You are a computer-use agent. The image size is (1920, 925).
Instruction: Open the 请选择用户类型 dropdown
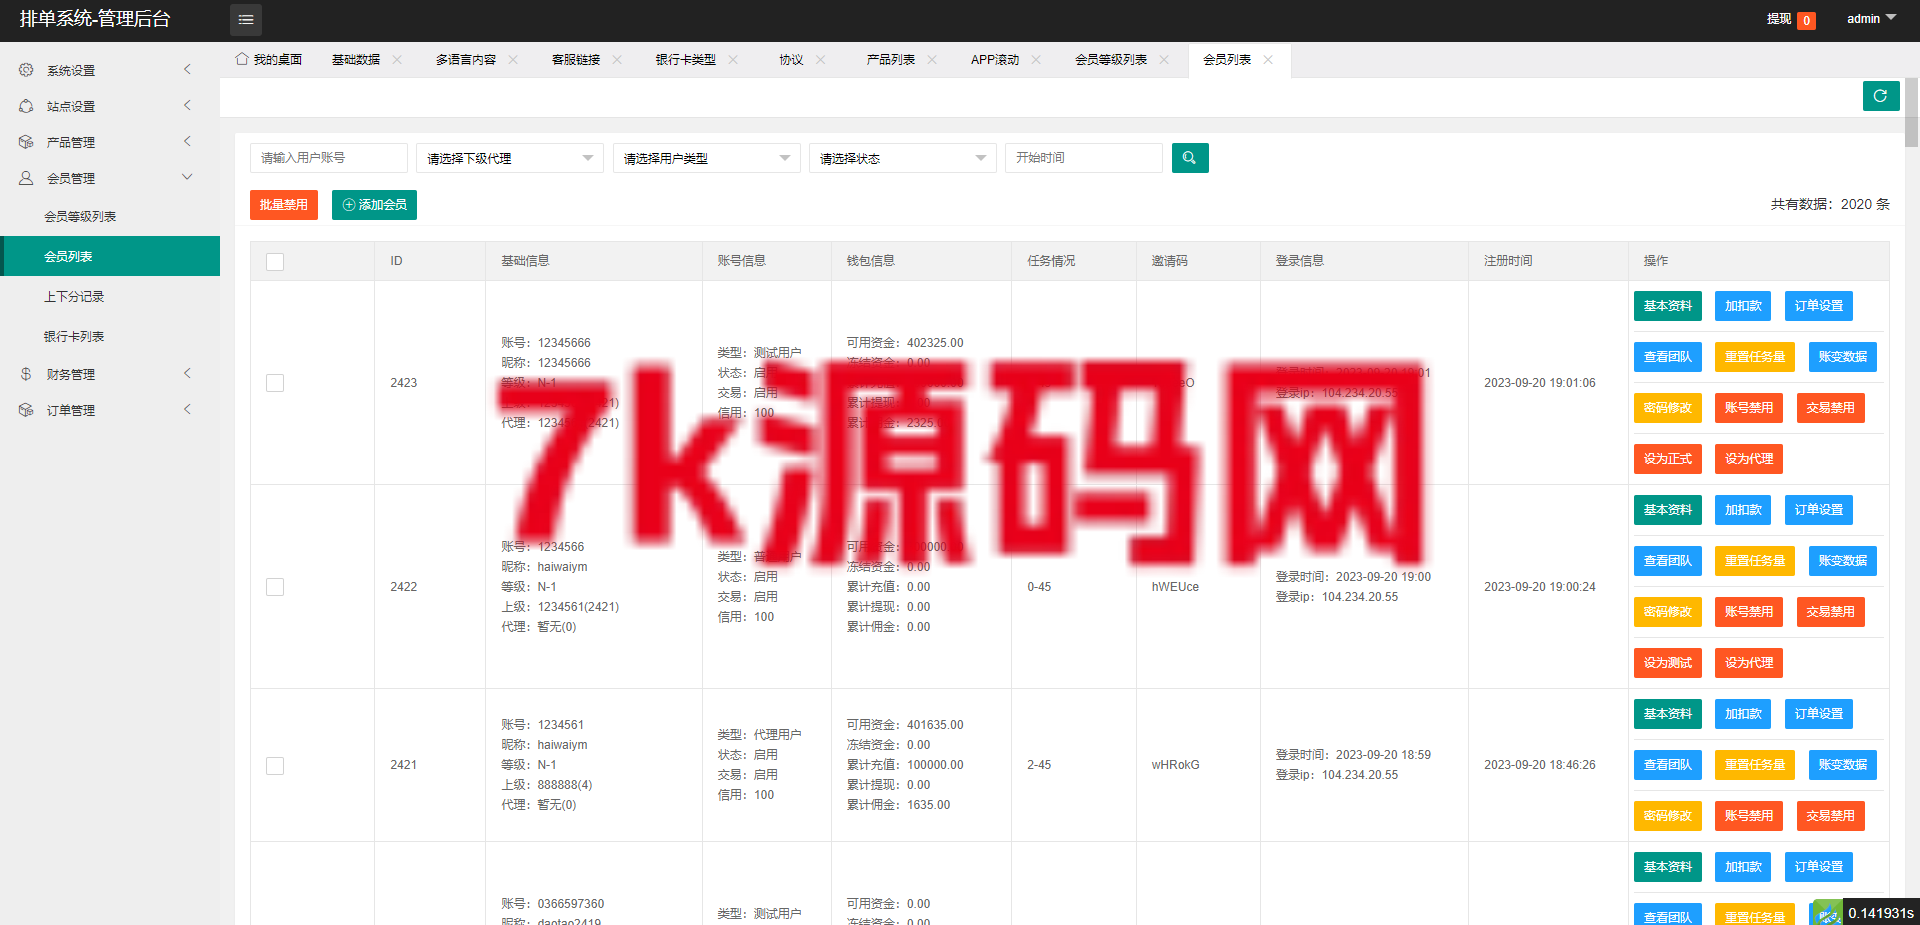click(707, 158)
